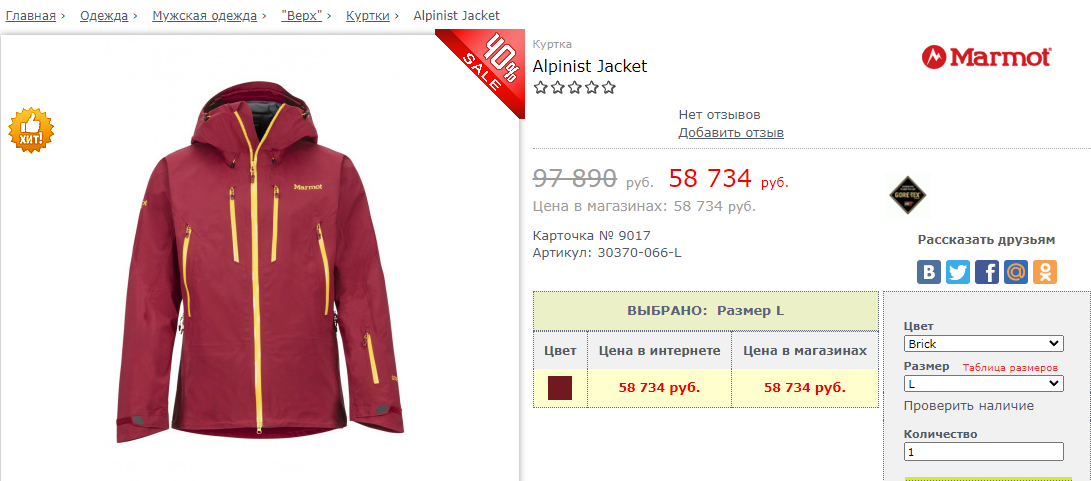This screenshot has width=1091, height=481.
Task: Share on Twitter bird icon
Action: tap(958, 271)
